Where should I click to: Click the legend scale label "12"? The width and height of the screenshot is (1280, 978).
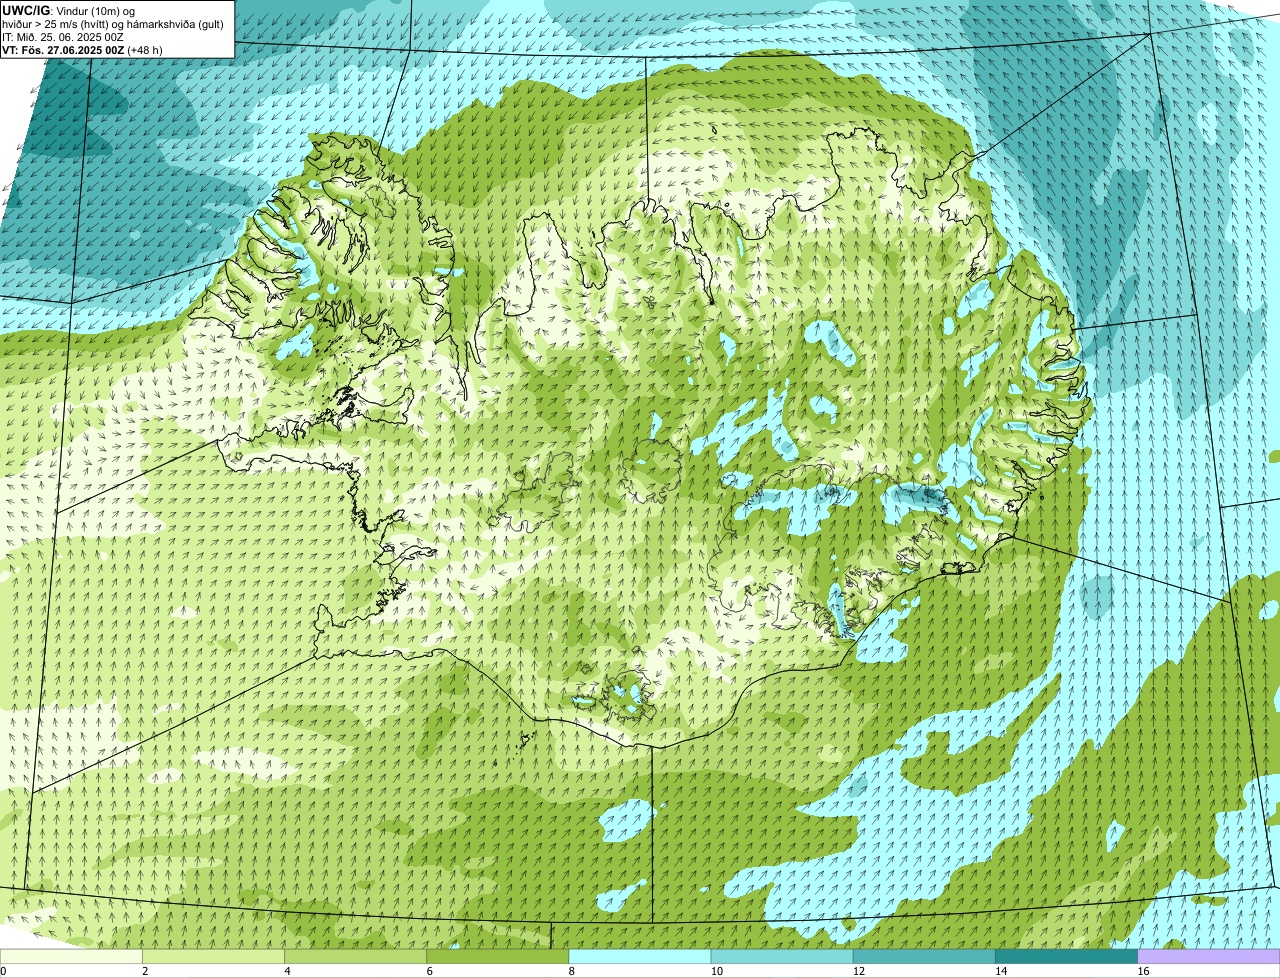(858, 971)
